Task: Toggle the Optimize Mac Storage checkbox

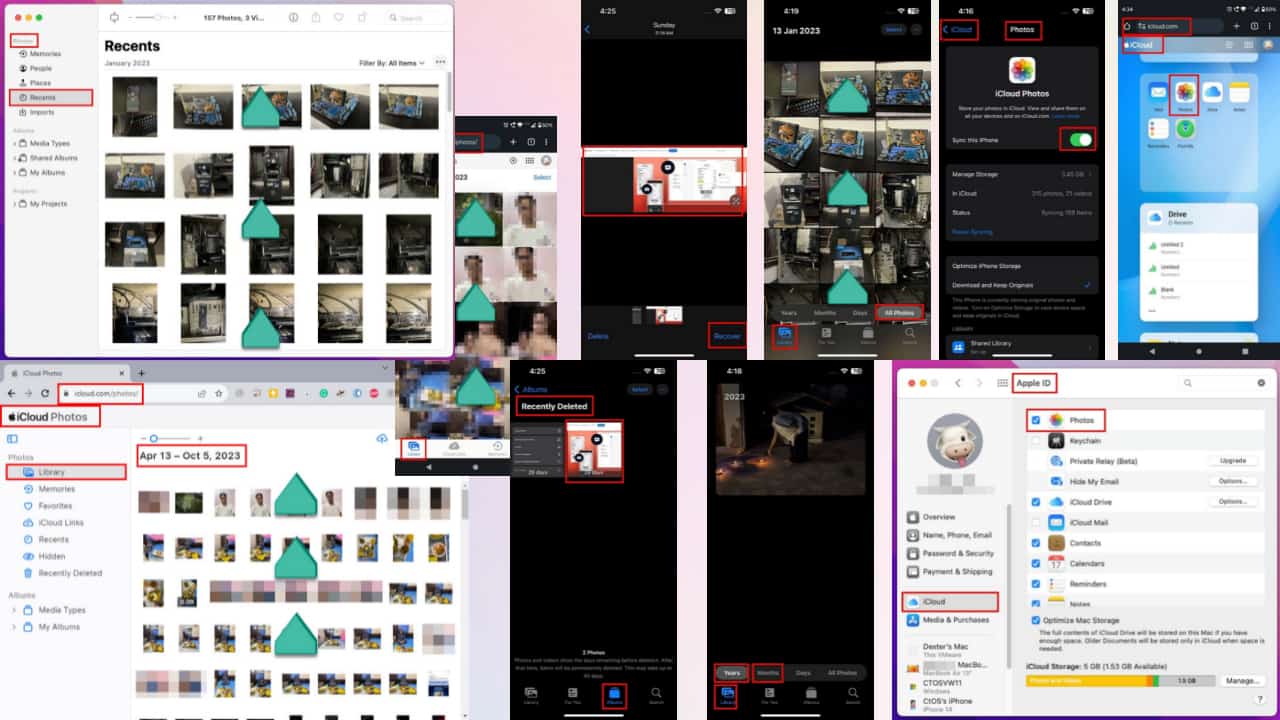Action: pos(1035,620)
